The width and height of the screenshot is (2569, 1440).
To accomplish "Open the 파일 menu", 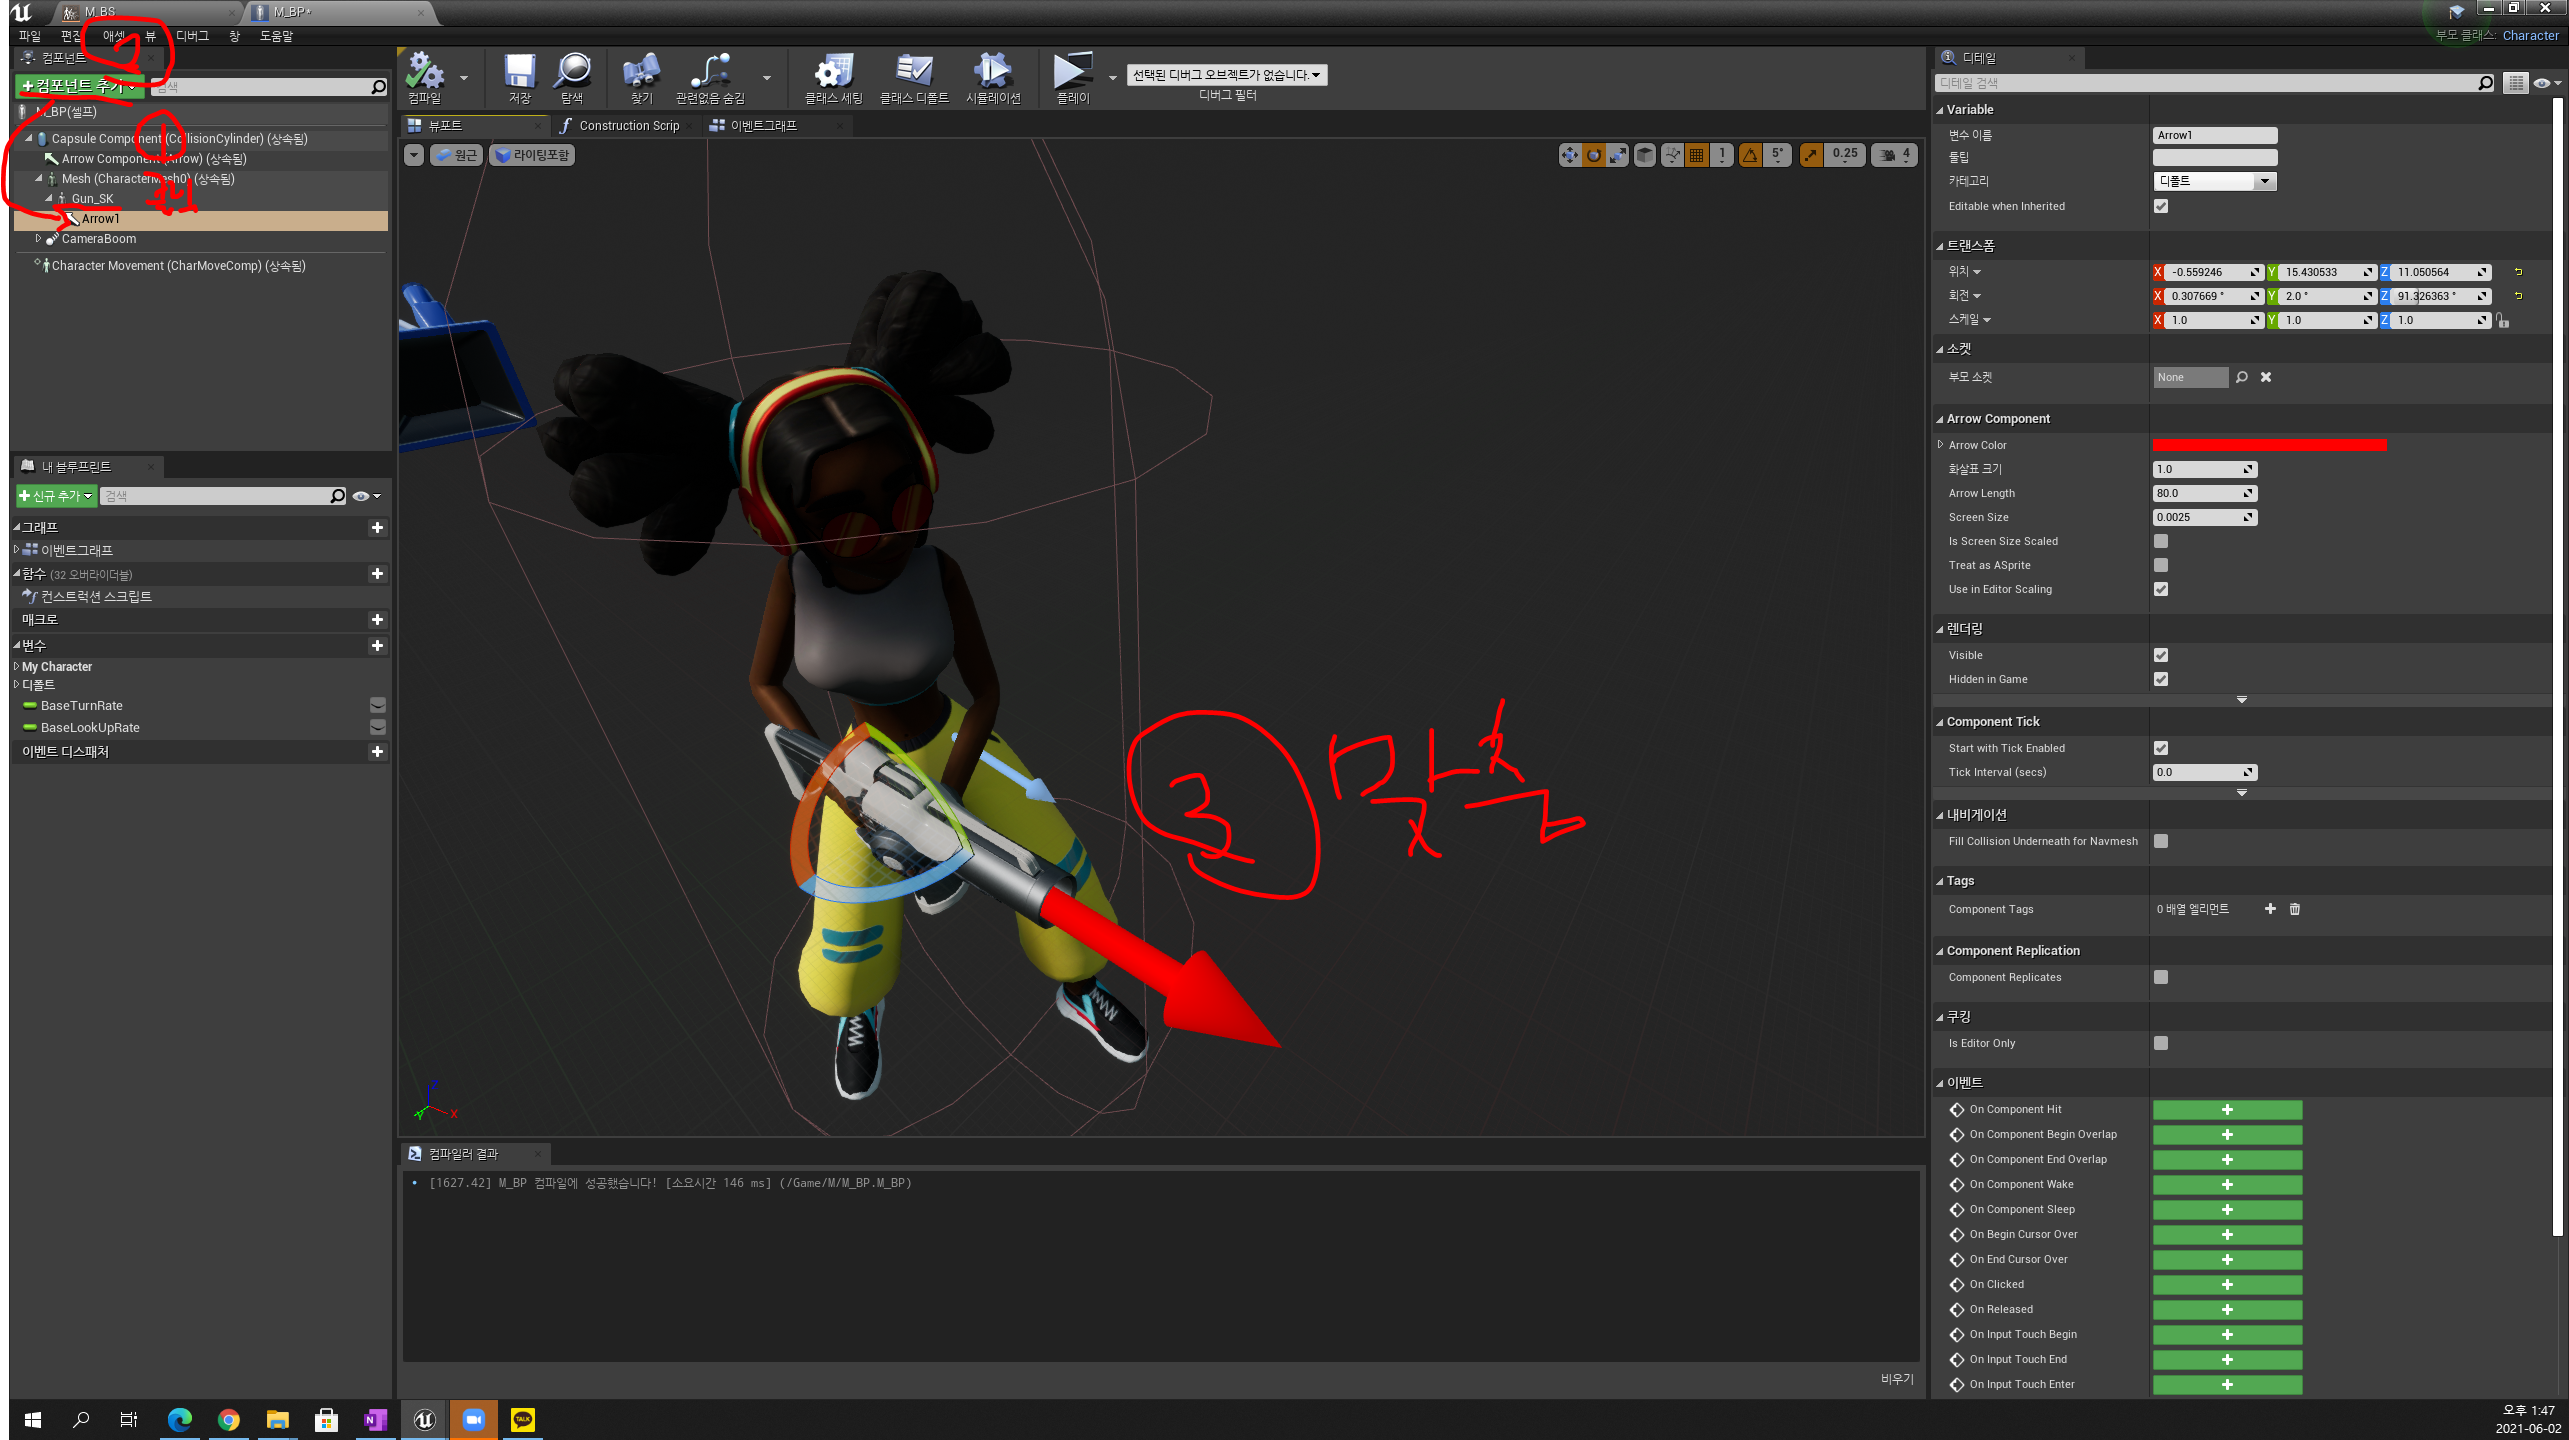I will click(x=30, y=36).
